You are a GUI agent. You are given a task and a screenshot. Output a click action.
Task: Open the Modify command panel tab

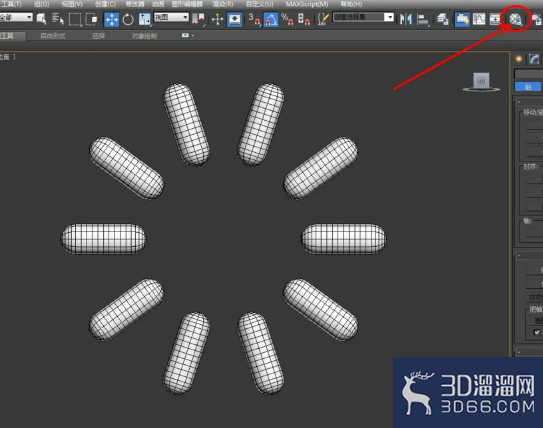point(534,59)
